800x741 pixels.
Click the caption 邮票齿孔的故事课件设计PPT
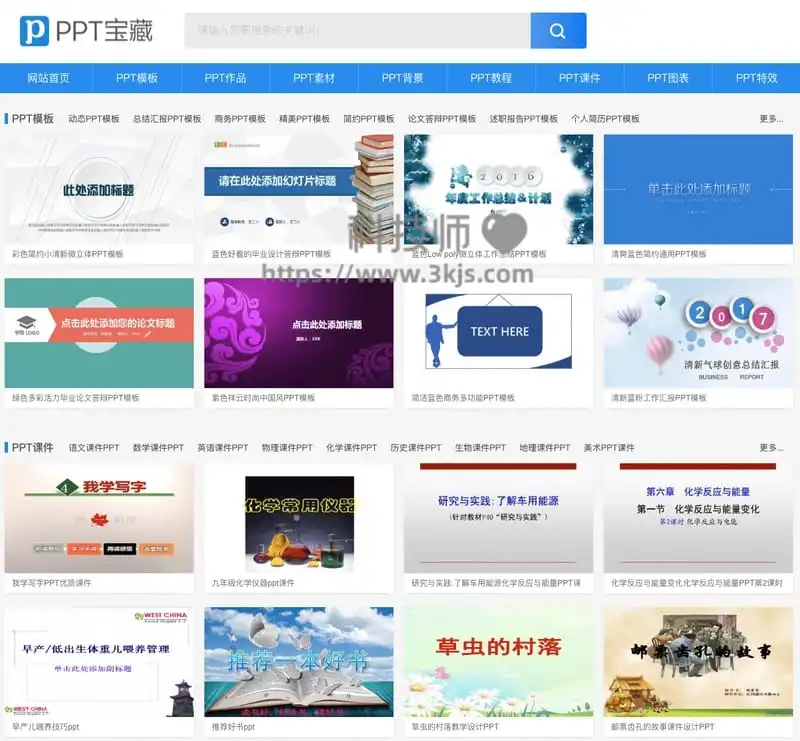point(663,727)
